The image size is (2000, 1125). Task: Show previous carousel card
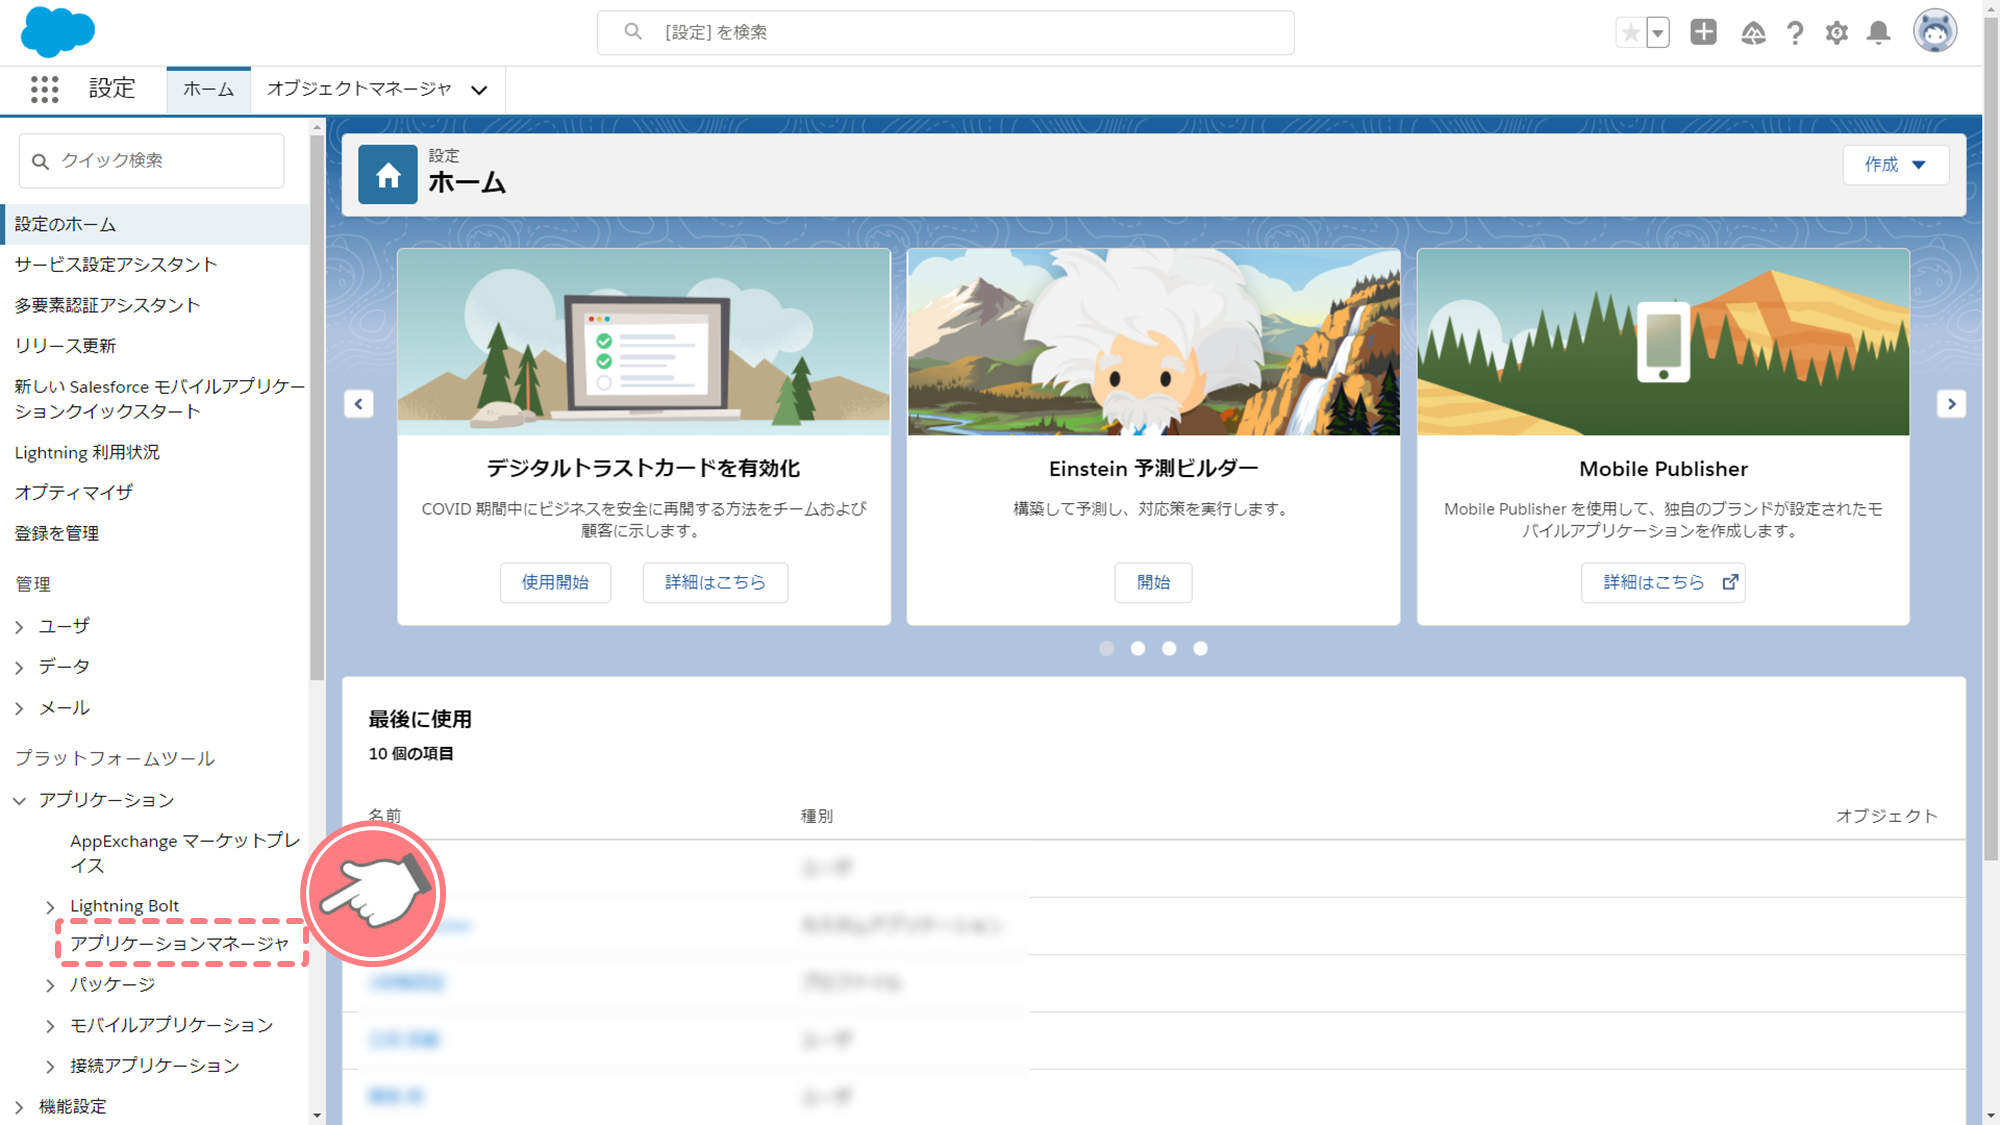click(x=359, y=404)
